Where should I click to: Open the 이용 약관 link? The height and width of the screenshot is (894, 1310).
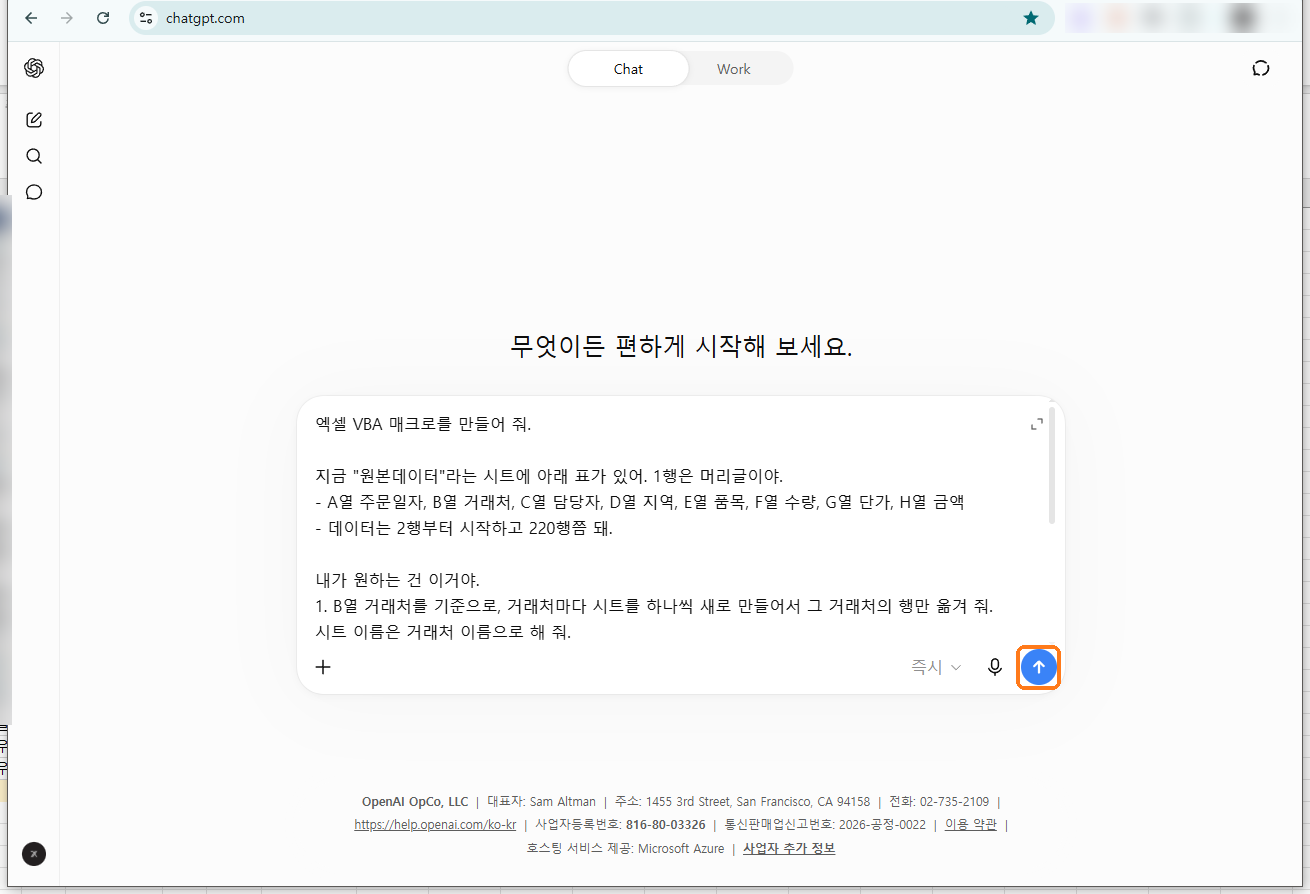click(971, 825)
